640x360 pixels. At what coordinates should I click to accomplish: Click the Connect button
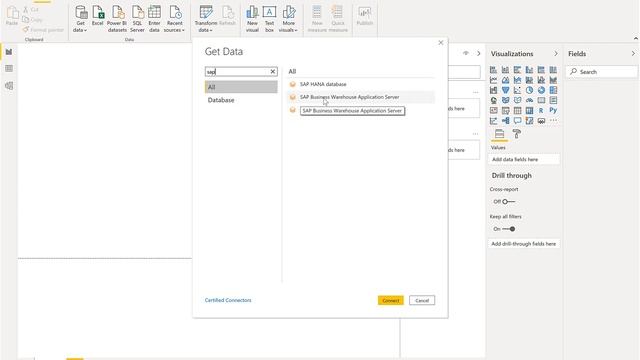coord(391,300)
